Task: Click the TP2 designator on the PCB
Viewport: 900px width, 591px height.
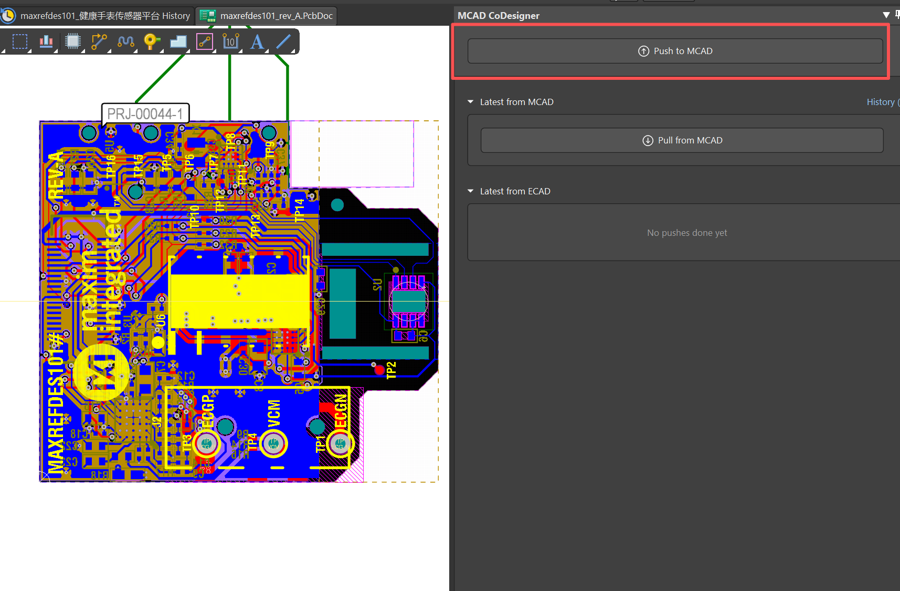Action: [x=391, y=370]
